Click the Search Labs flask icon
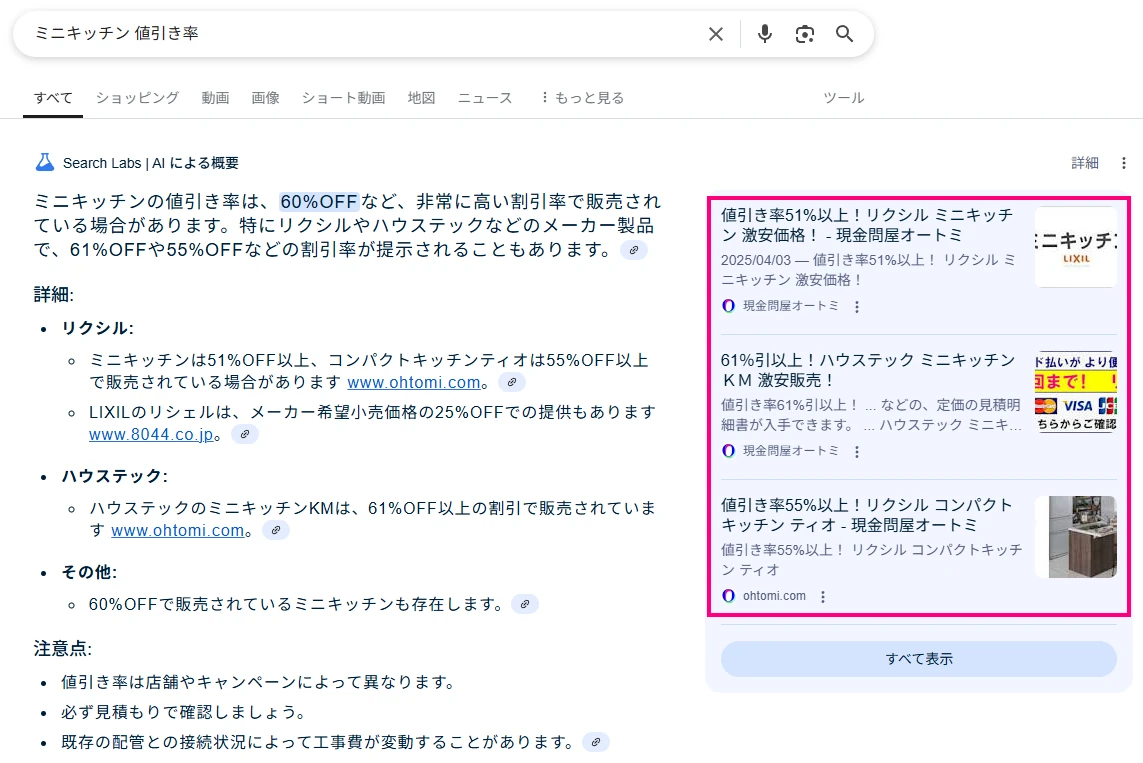 [45, 163]
